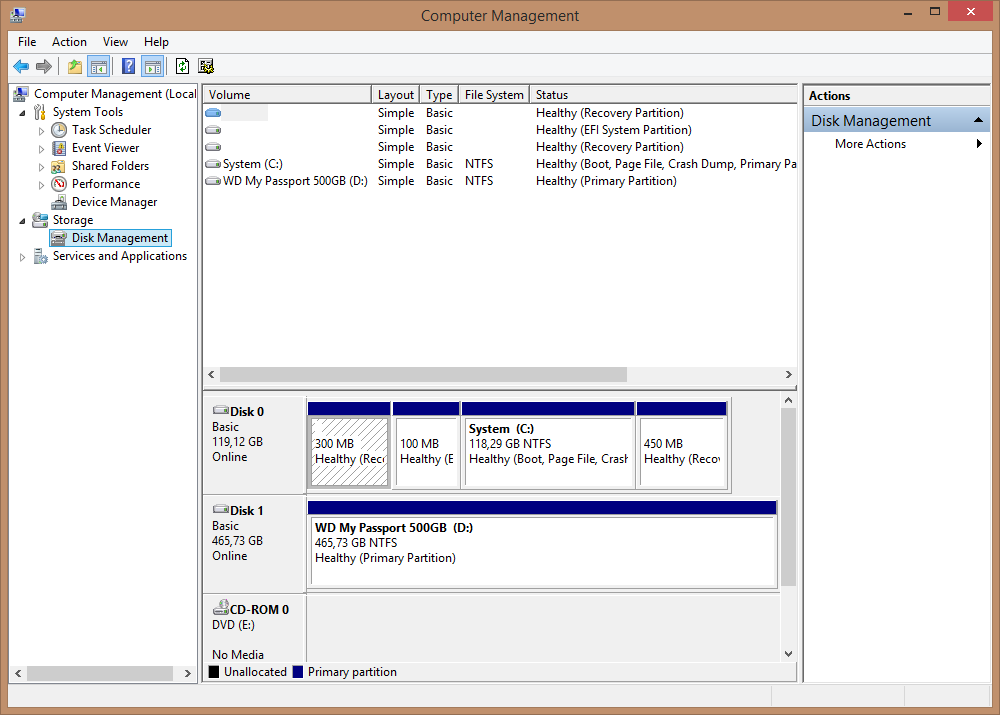Click the Actions pane header
Screen dimensions: 1000x715
point(896,96)
